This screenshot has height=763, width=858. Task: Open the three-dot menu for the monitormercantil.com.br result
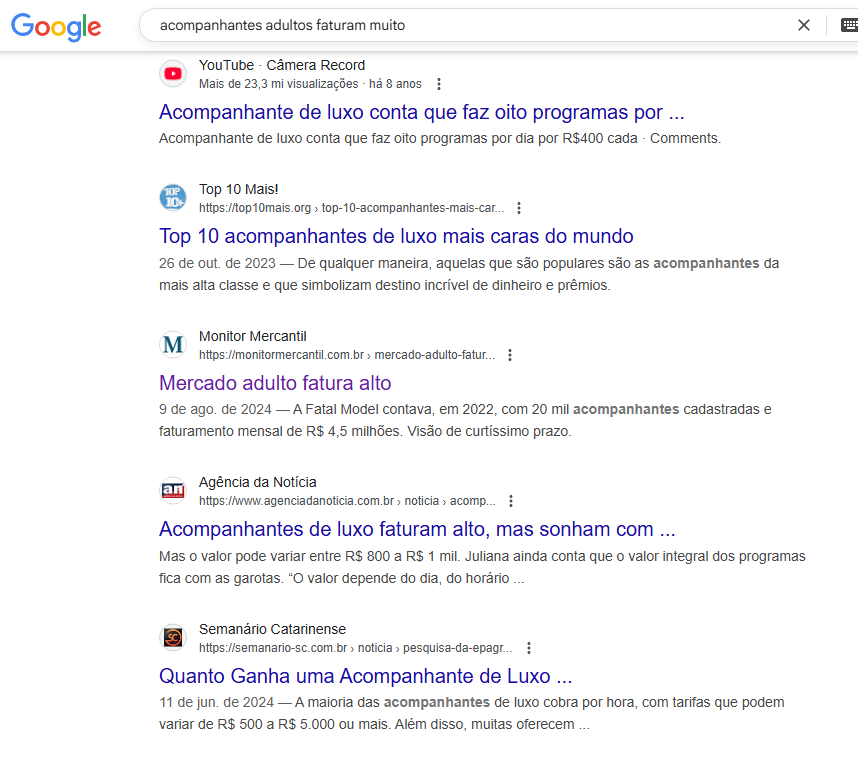click(x=510, y=355)
